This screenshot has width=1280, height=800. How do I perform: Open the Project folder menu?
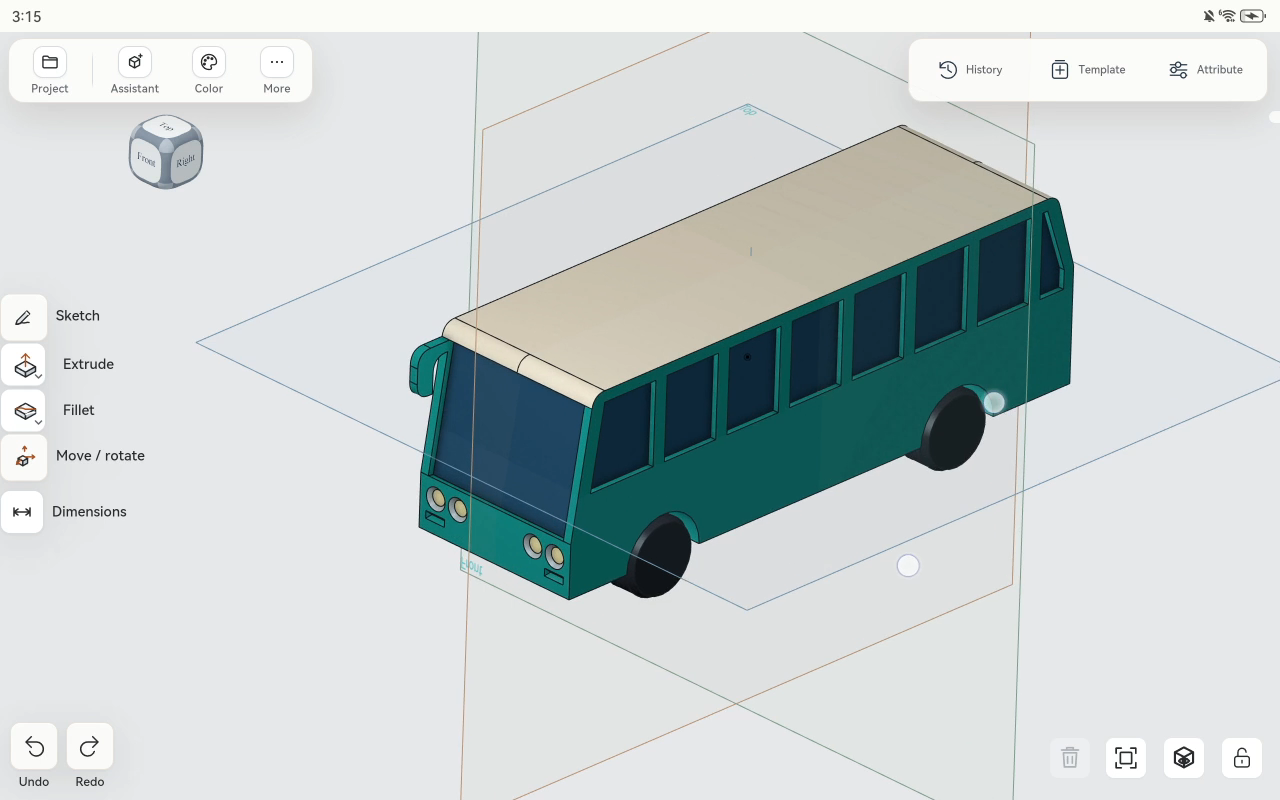tap(49, 70)
